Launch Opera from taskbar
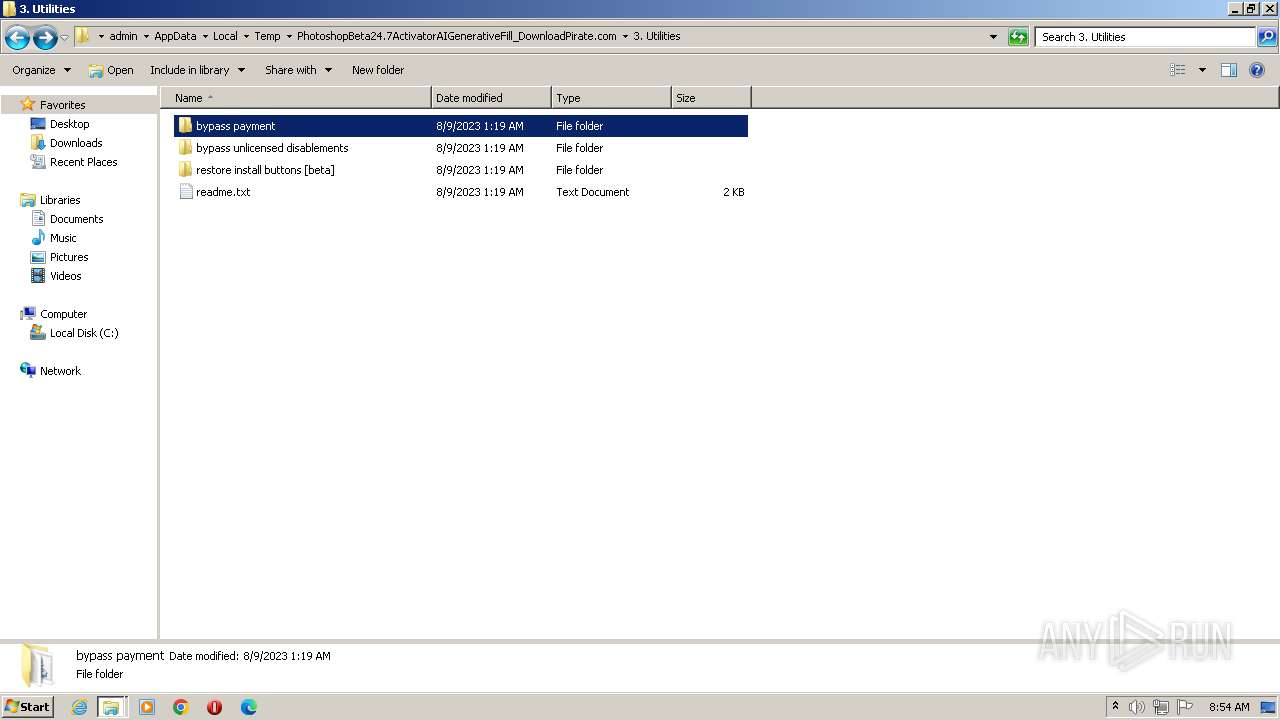The height and width of the screenshot is (720, 1280). (214, 707)
